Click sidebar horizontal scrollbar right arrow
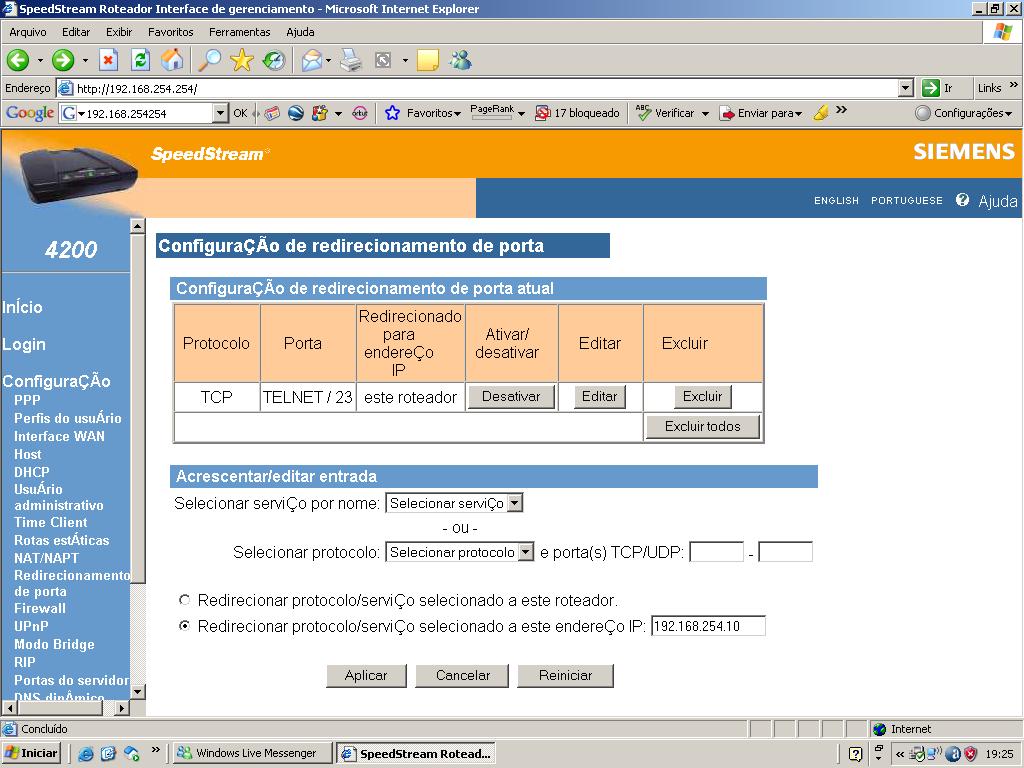 (x=122, y=707)
